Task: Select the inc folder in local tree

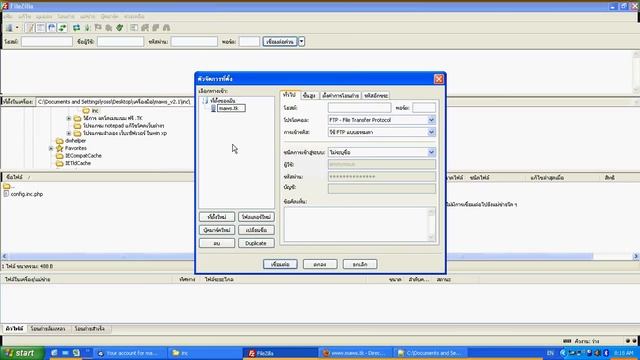Action: point(95,111)
